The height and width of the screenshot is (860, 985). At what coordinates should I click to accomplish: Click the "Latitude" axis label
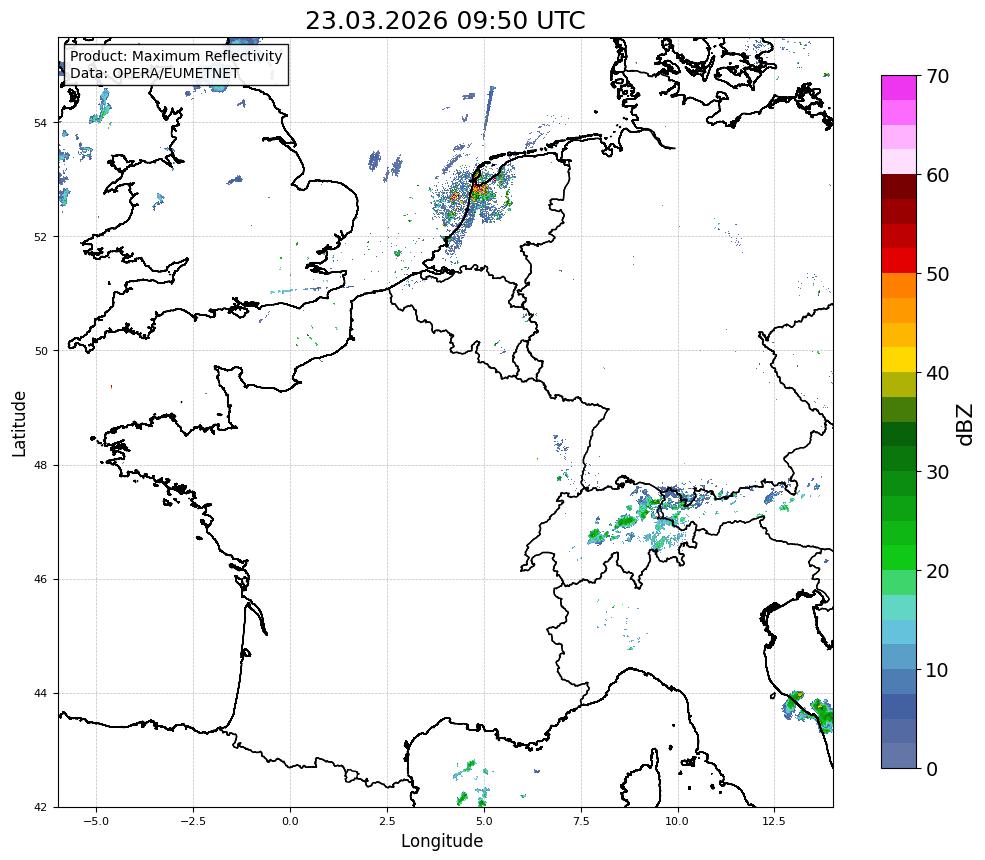(19, 423)
